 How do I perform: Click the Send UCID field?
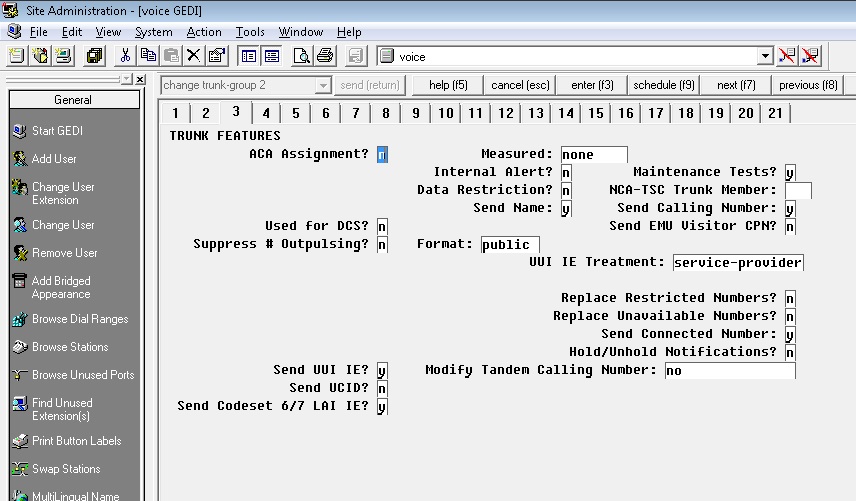pos(382,389)
